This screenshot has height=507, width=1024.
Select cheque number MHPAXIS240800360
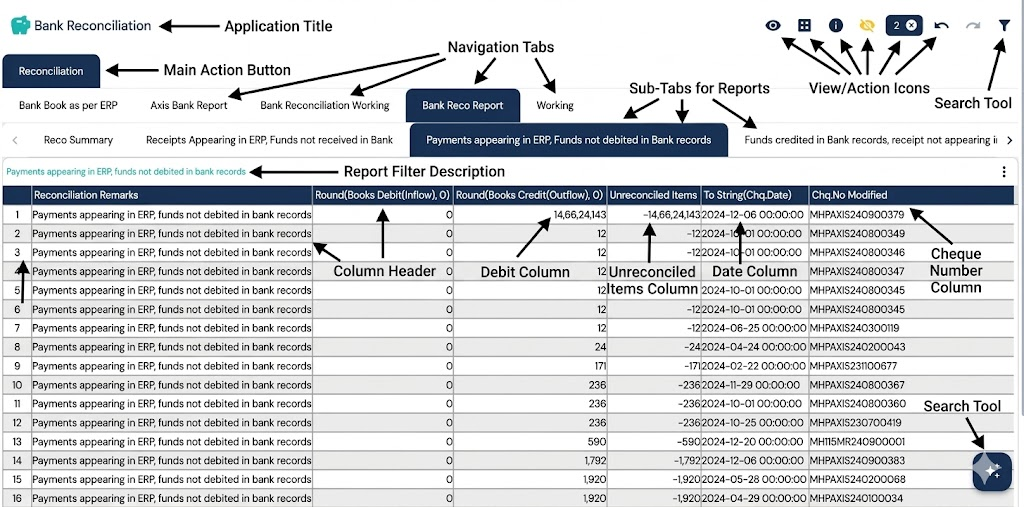coord(857,404)
